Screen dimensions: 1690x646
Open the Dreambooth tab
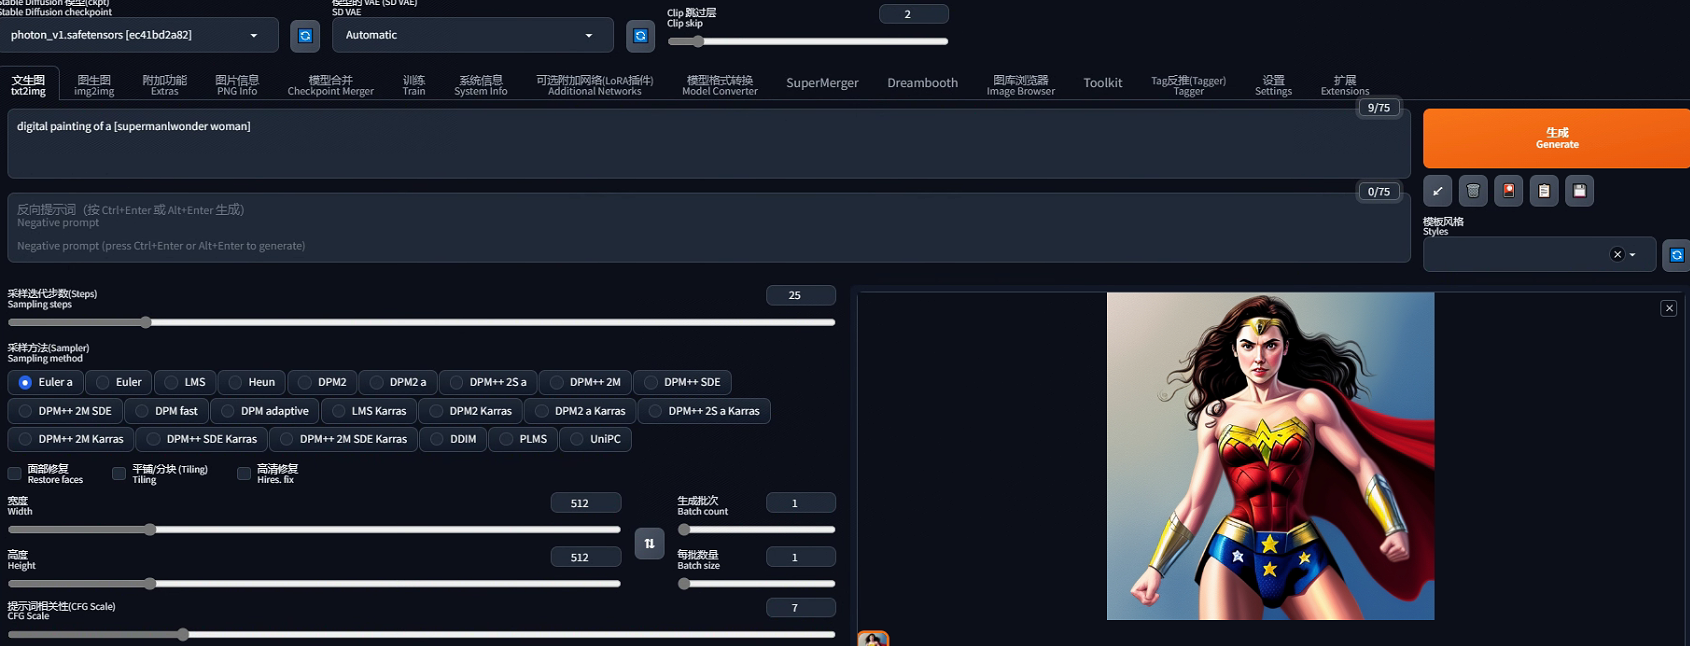[922, 83]
